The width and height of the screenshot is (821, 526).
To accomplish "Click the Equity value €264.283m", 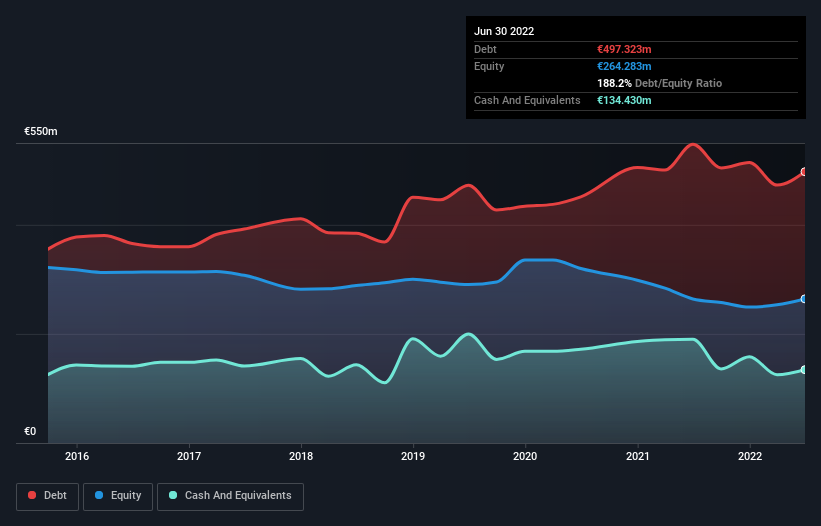I will pos(624,66).
